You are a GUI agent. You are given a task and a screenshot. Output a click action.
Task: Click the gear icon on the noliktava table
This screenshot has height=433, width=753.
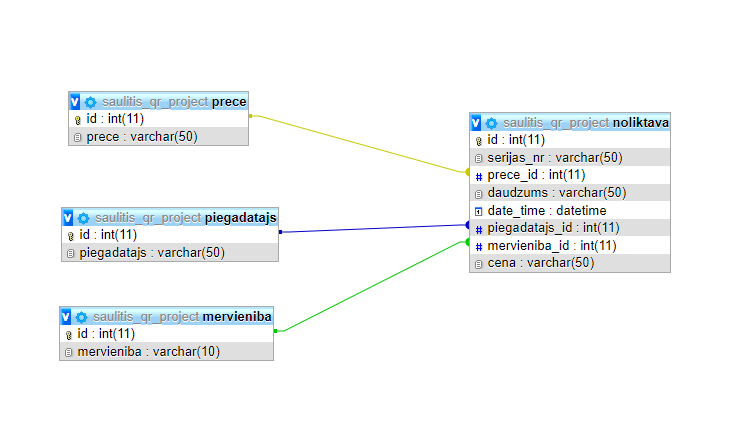pos(492,123)
